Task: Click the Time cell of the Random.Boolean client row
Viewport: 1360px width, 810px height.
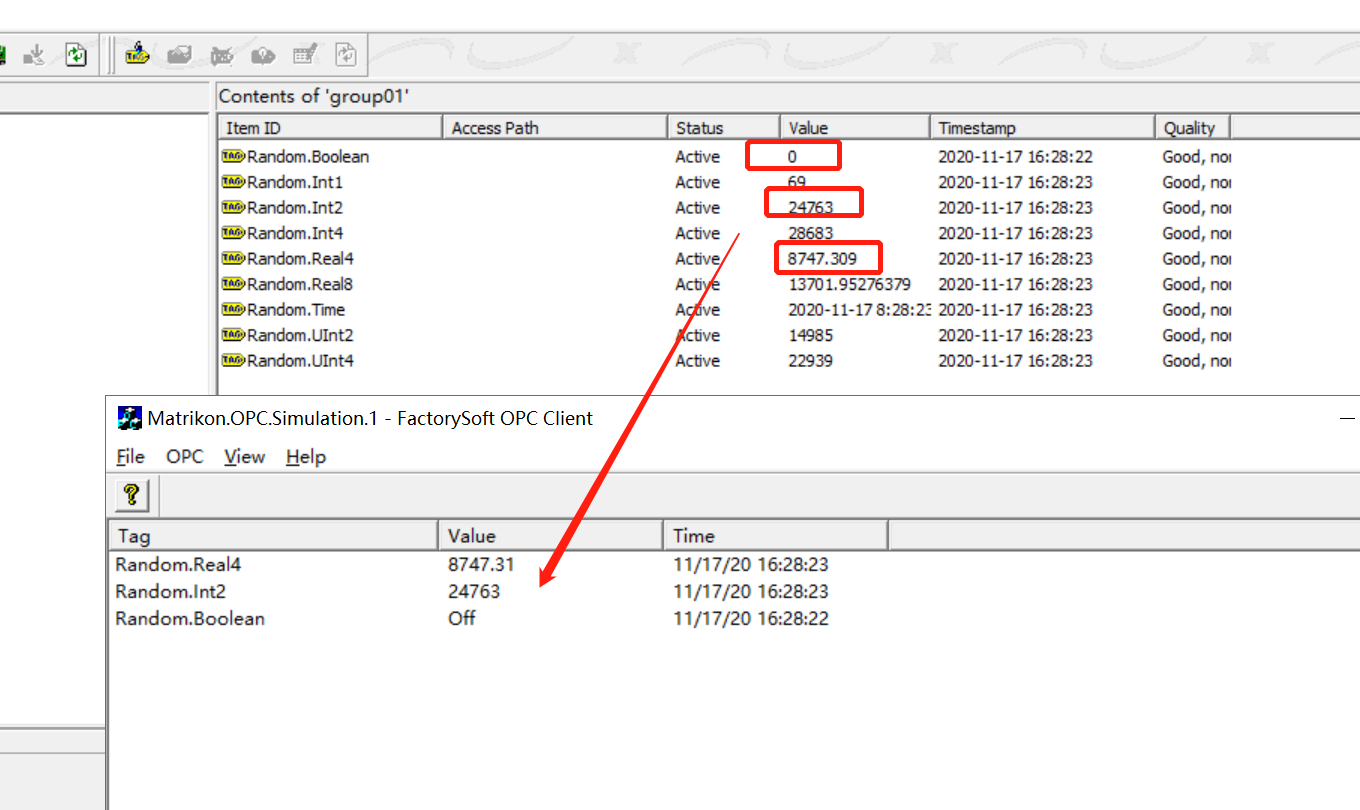Action: (751, 618)
